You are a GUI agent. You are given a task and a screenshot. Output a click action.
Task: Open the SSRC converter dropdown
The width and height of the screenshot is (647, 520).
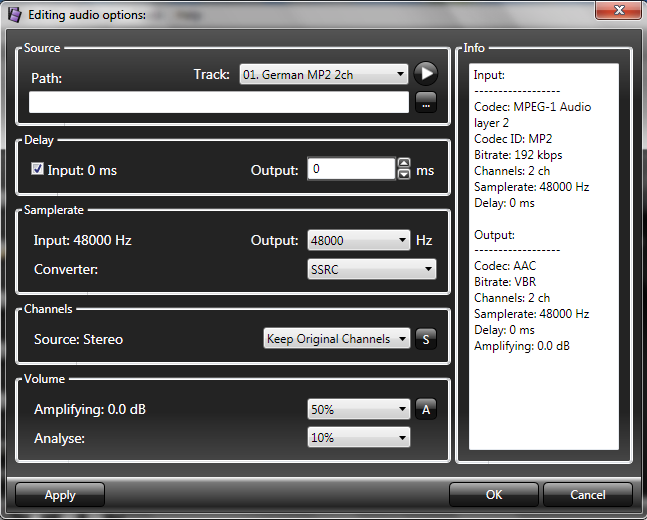371,269
